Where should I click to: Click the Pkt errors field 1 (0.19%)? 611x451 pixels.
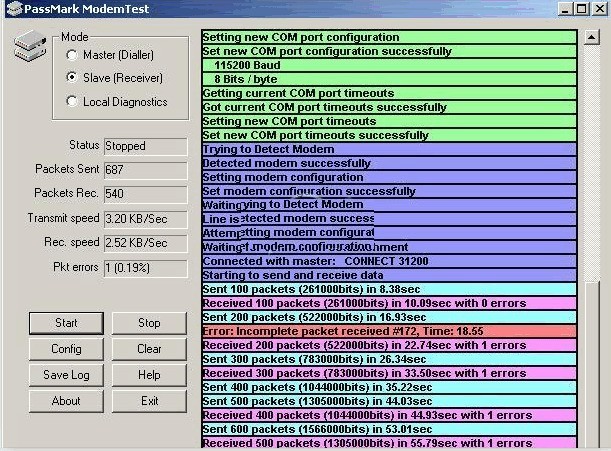pos(146,268)
